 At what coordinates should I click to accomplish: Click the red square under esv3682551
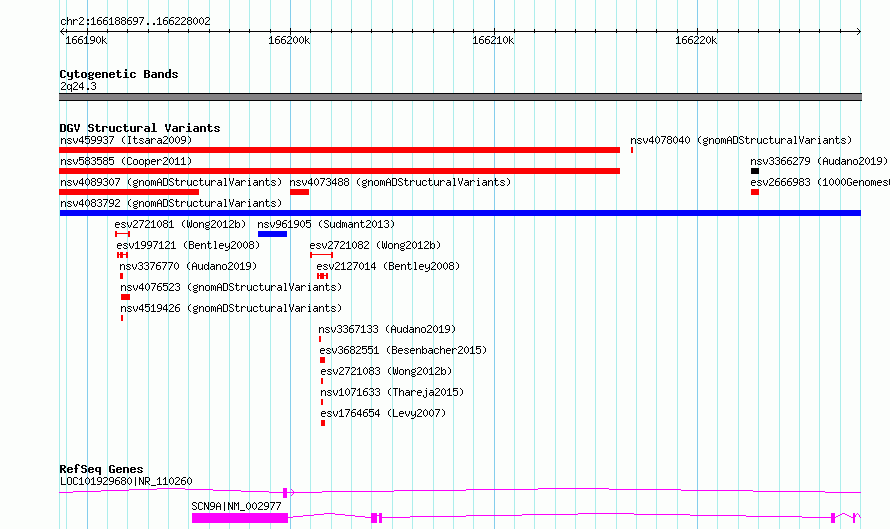click(x=322, y=360)
